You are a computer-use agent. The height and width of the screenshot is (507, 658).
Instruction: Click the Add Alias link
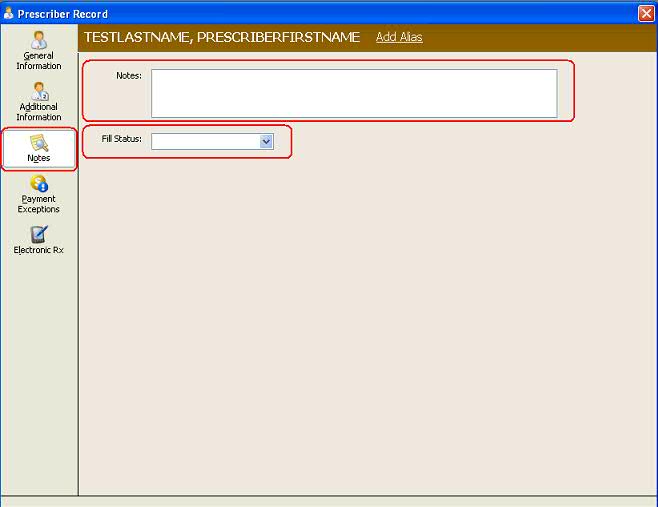pyautogui.click(x=399, y=37)
